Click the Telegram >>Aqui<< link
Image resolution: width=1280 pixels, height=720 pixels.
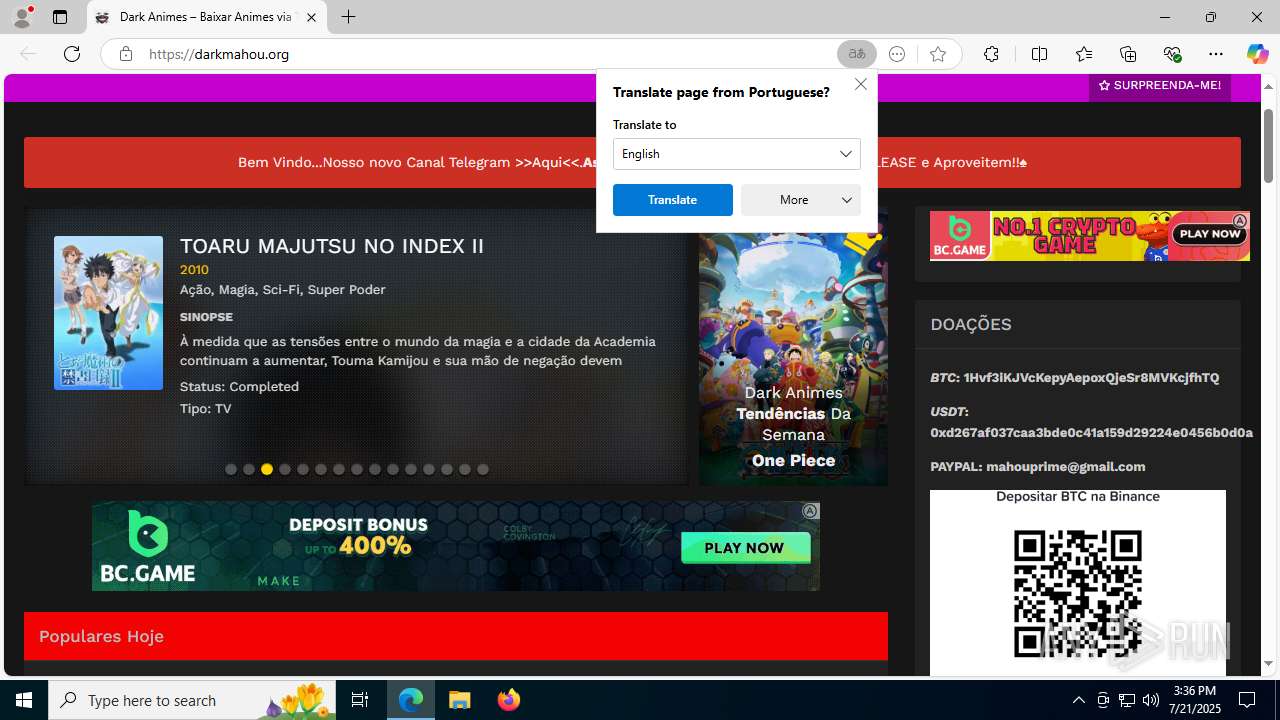click(548, 162)
